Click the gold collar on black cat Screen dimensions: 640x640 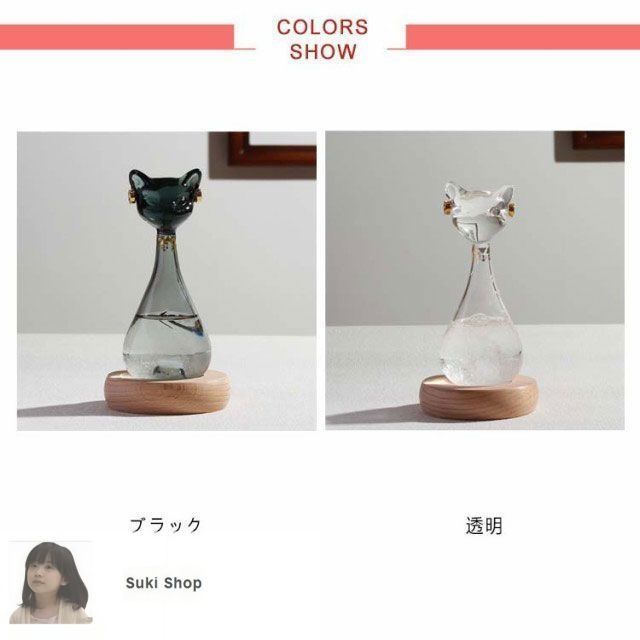pos(167,239)
